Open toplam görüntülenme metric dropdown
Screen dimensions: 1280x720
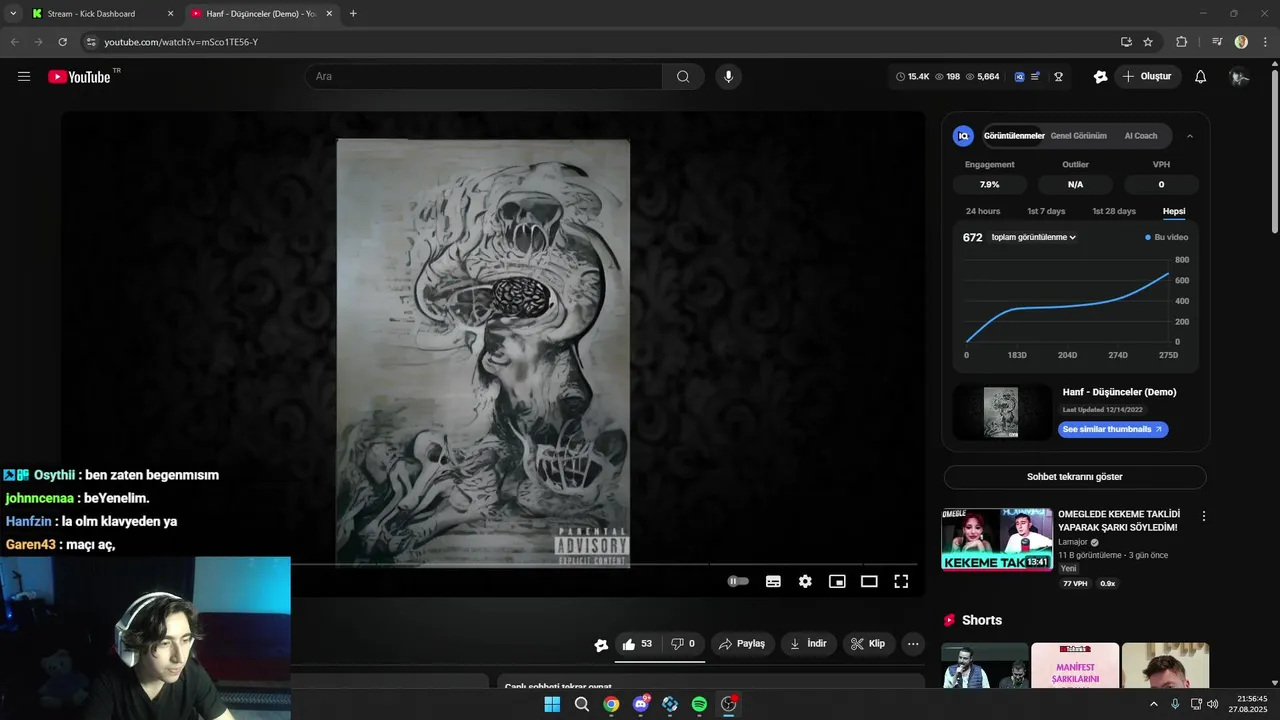tap(1033, 237)
